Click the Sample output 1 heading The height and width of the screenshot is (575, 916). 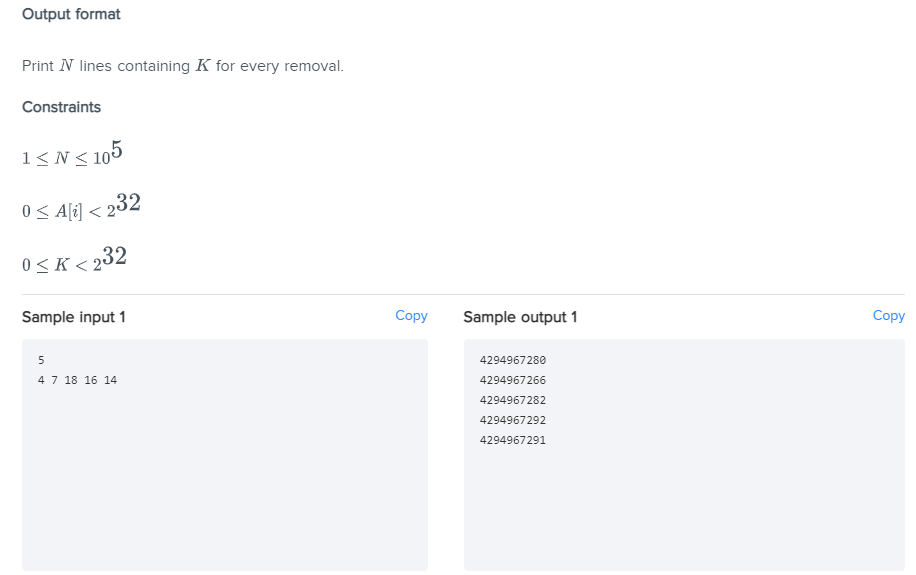pos(520,317)
